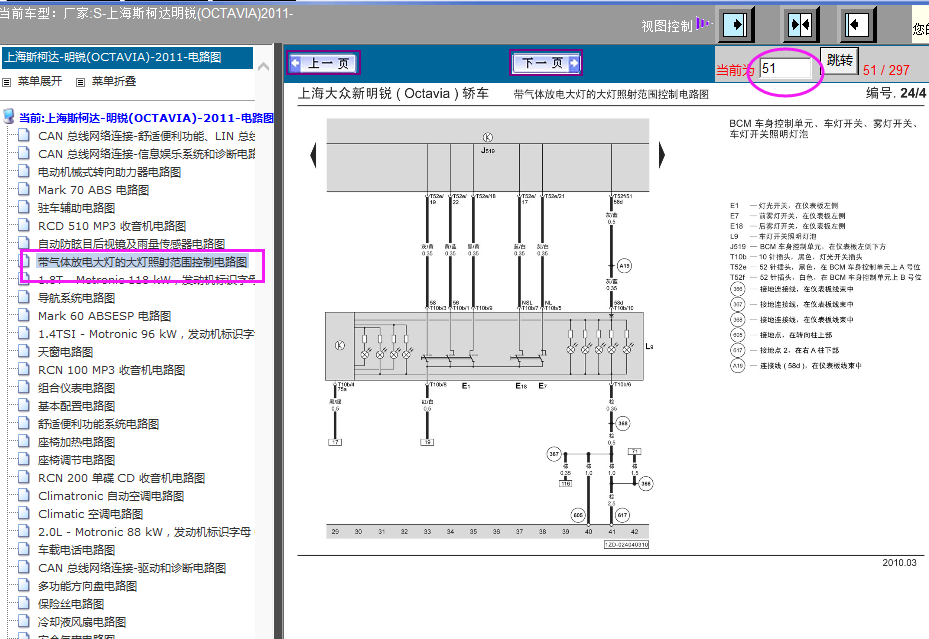Image resolution: width=929 pixels, height=639 pixels.
Task: Focus the current page number field
Action: coord(785,69)
